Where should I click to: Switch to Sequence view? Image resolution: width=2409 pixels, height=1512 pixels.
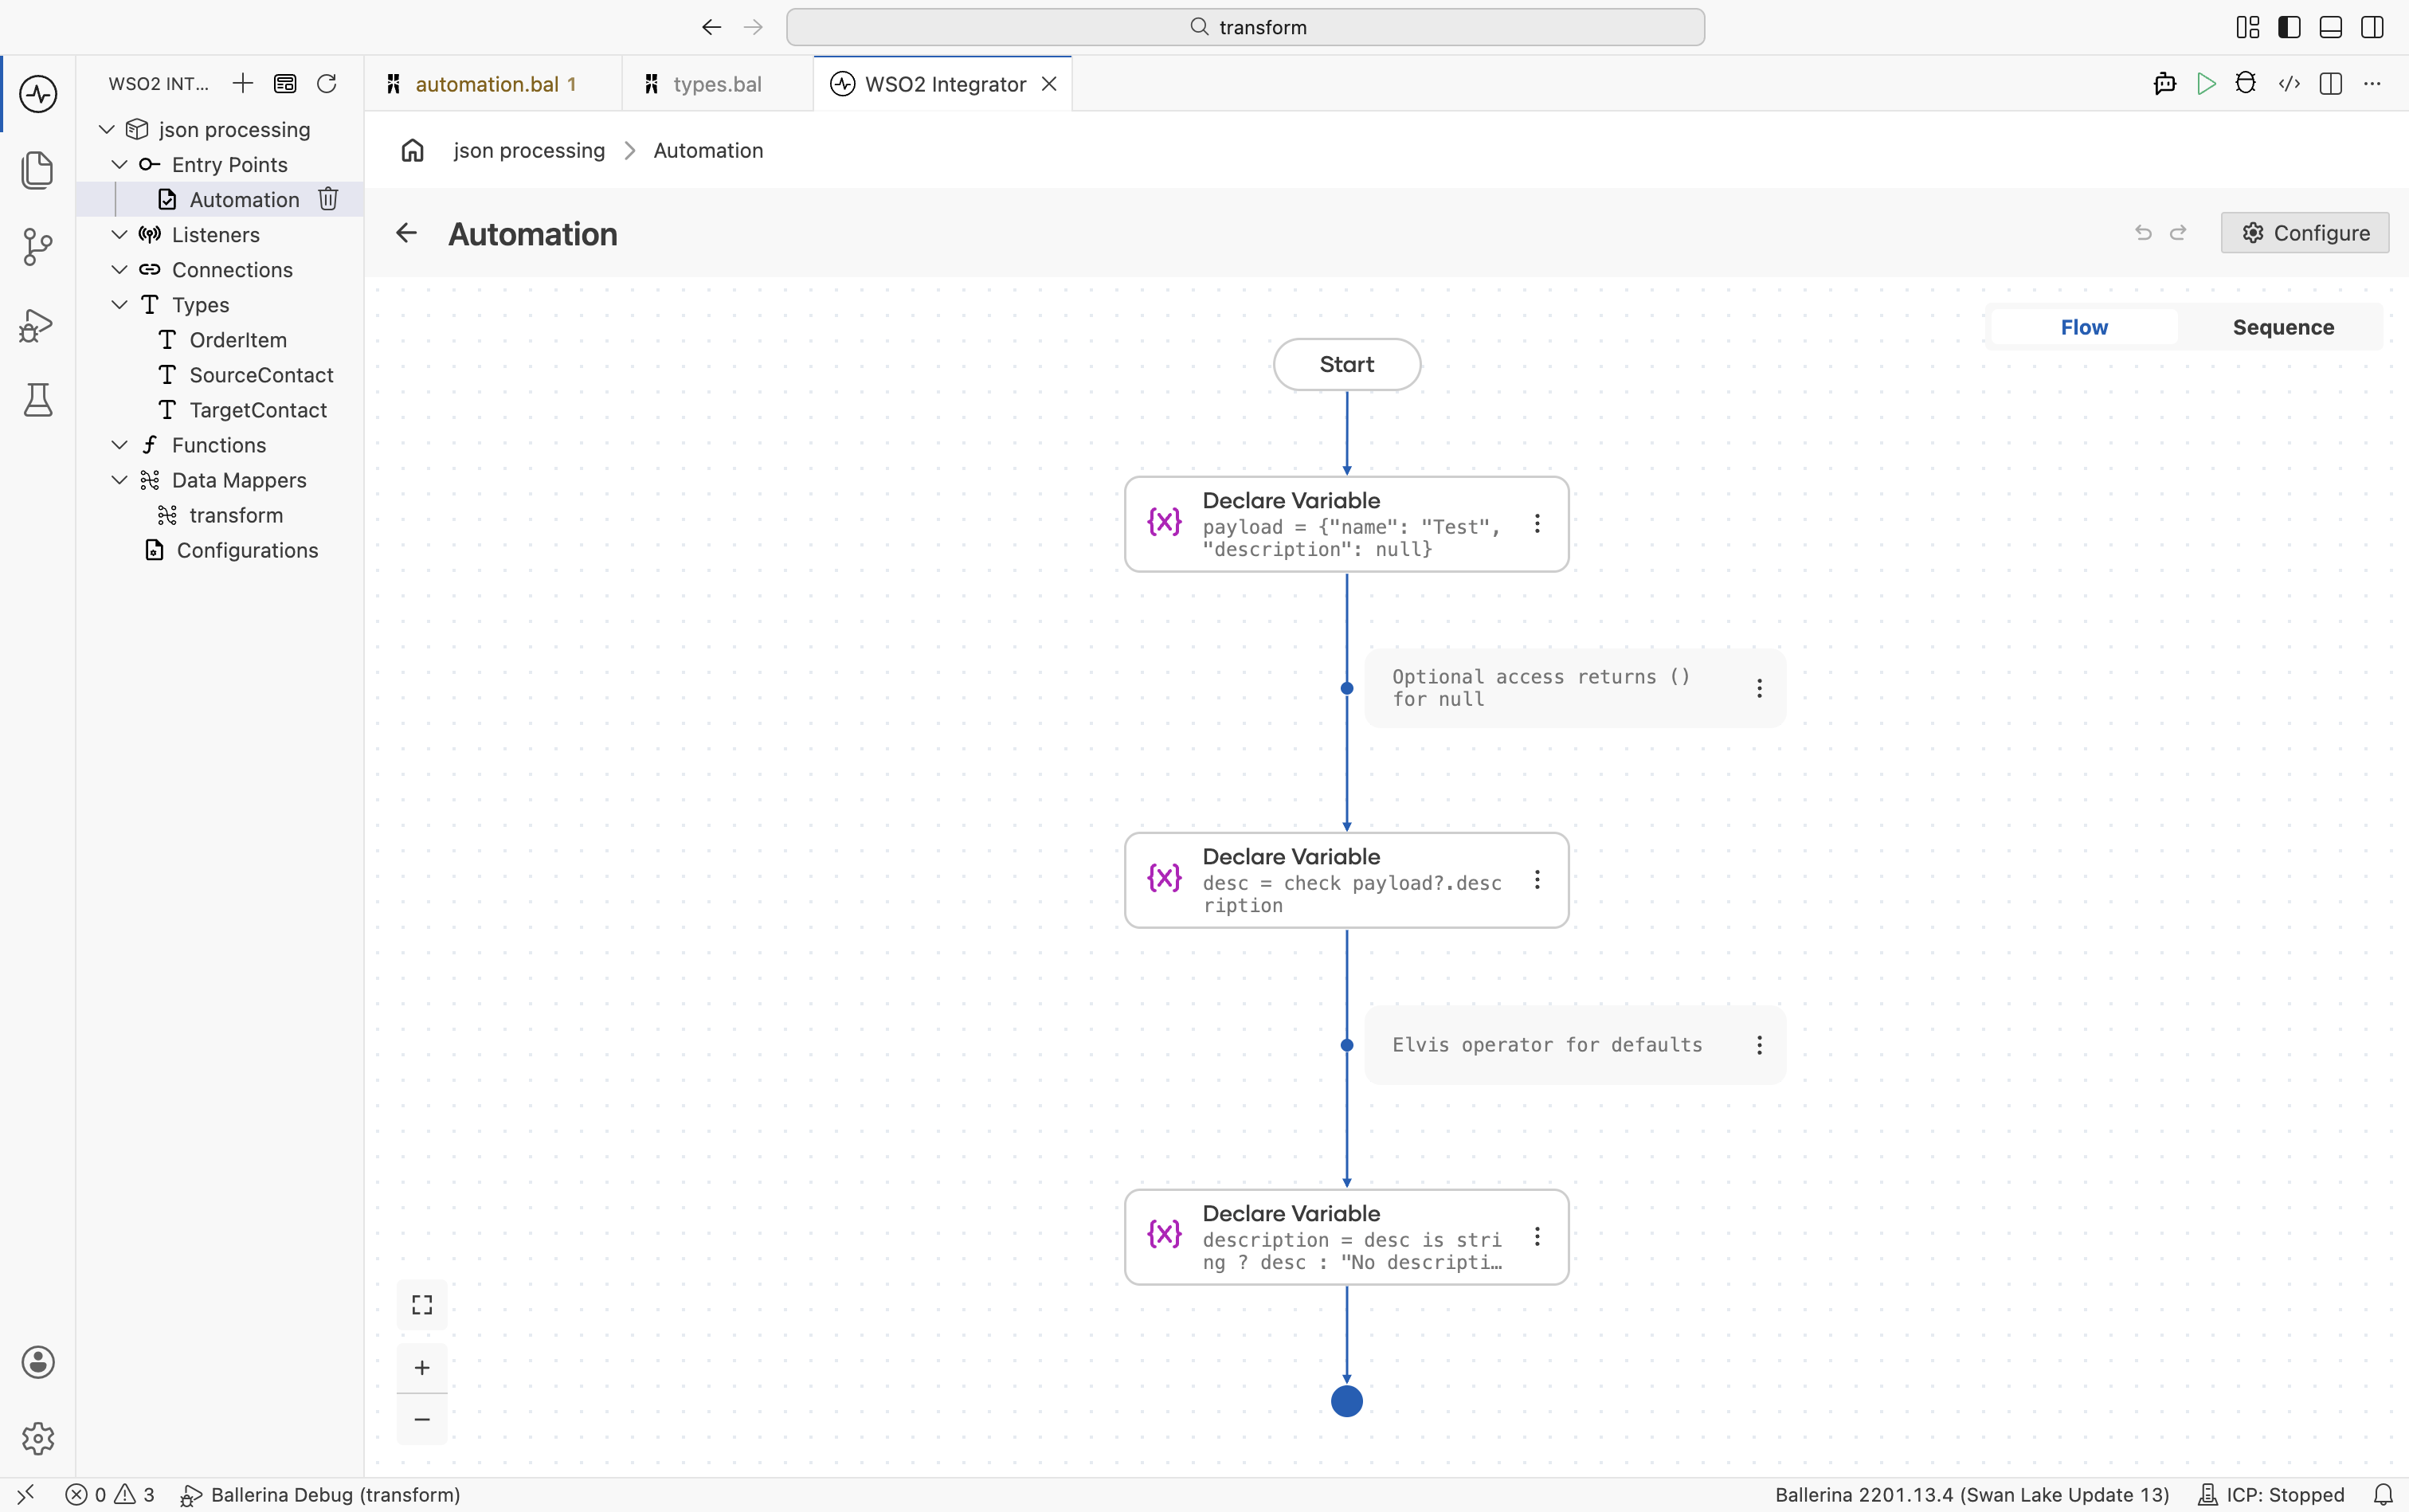pyautogui.click(x=2283, y=327)
